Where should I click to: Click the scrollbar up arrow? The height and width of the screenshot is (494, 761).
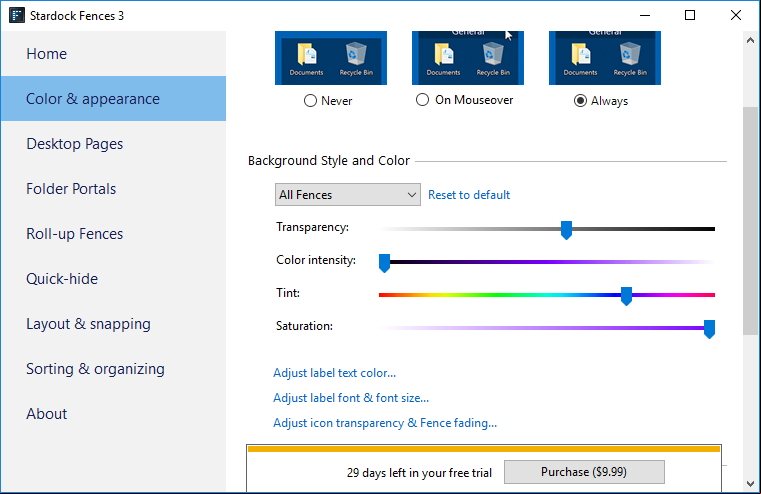[750, 41]
